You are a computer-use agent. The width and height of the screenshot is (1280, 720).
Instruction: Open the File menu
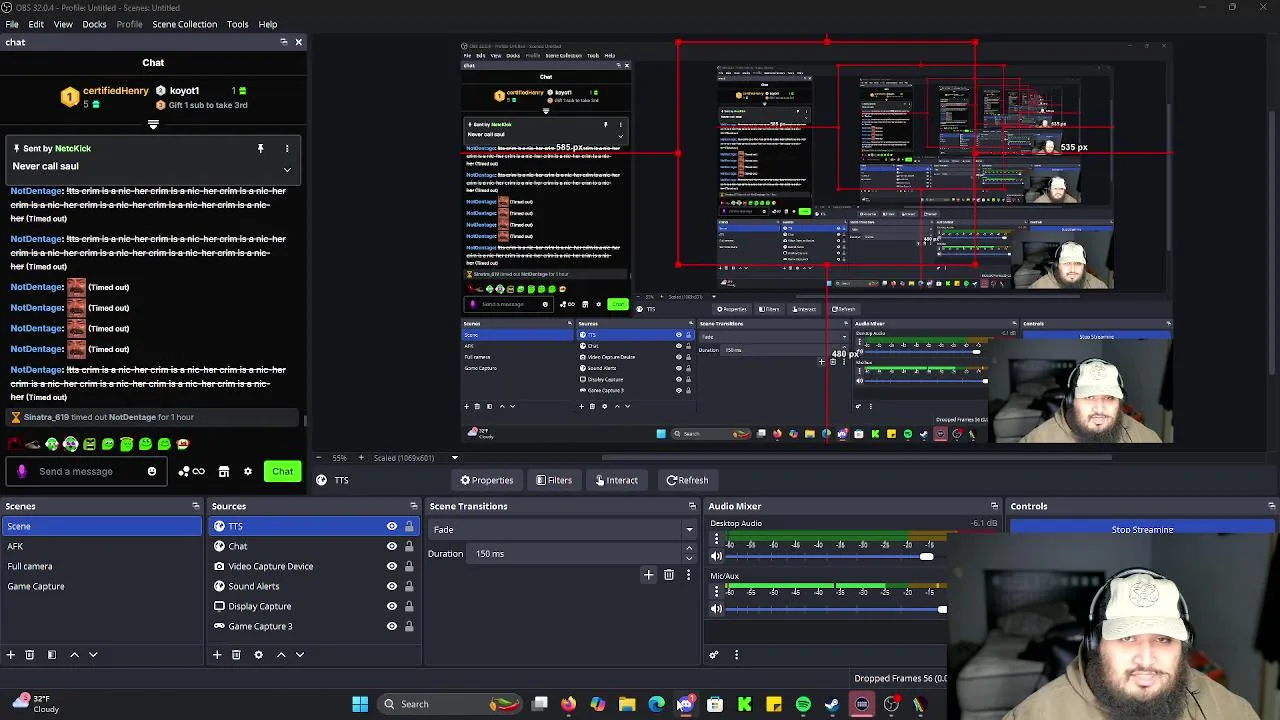[x=12, y=24]
